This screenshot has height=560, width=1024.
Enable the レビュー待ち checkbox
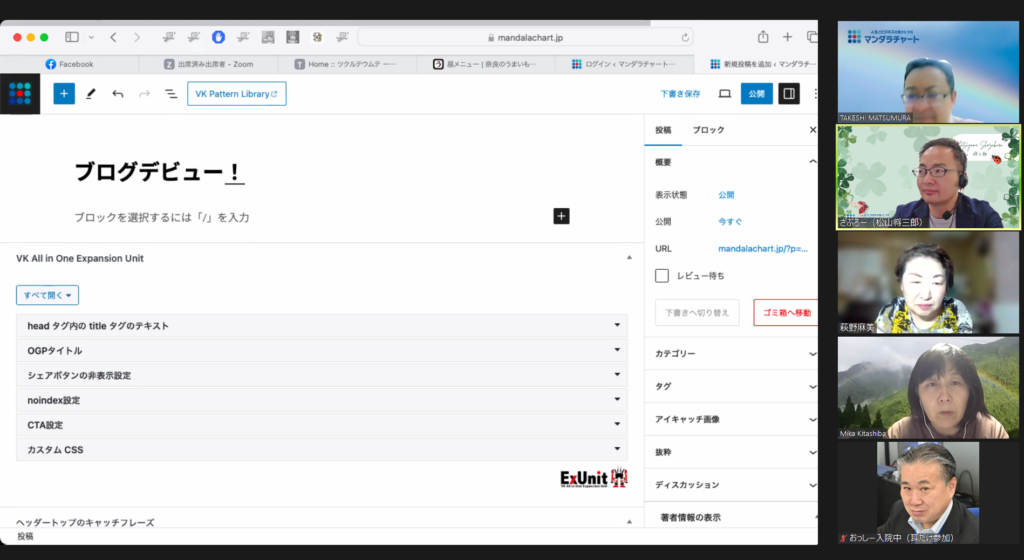pos(662,275)
